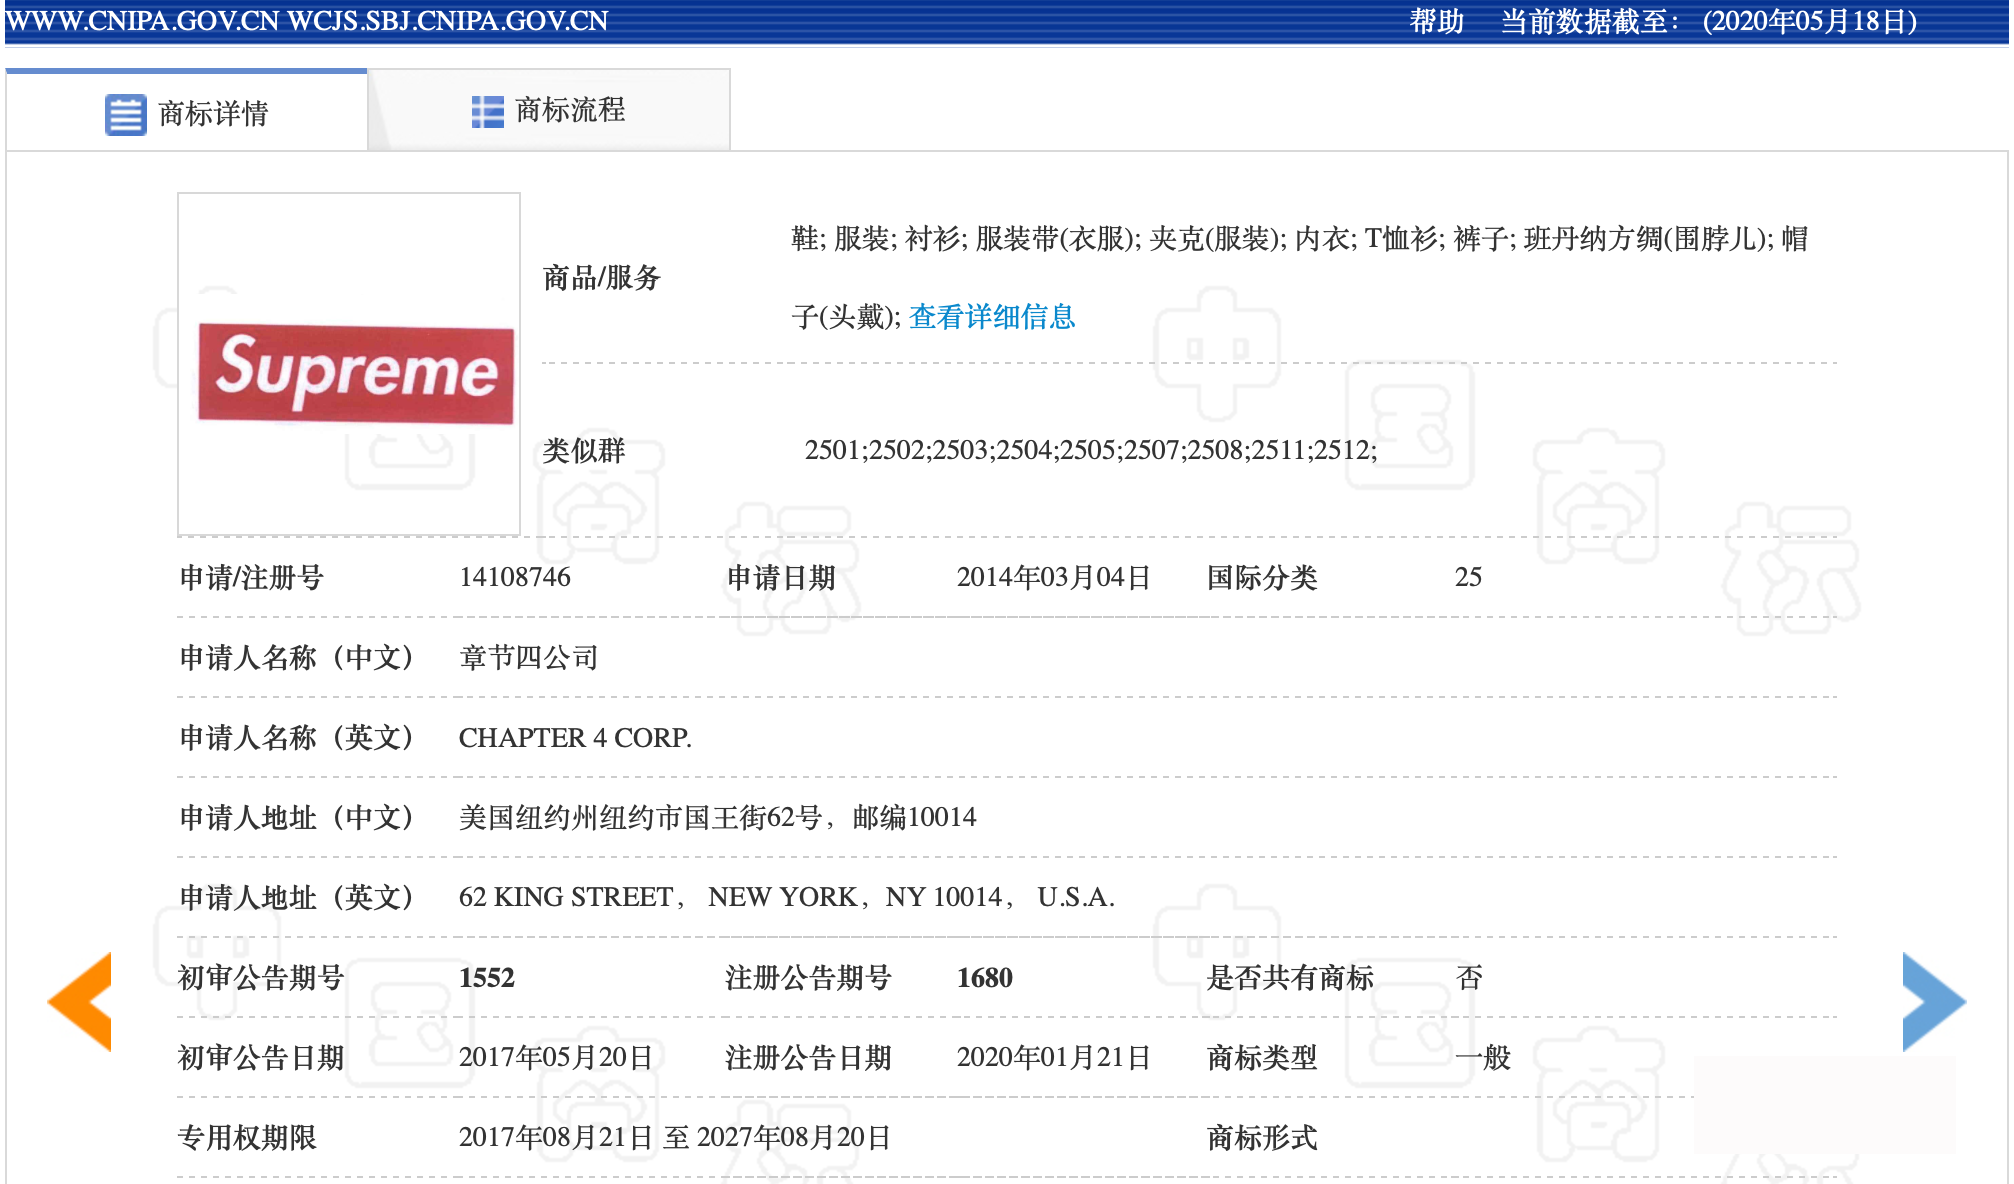
Task: Open the 查看详细信息 link
Action: click(x=991, y=317)
